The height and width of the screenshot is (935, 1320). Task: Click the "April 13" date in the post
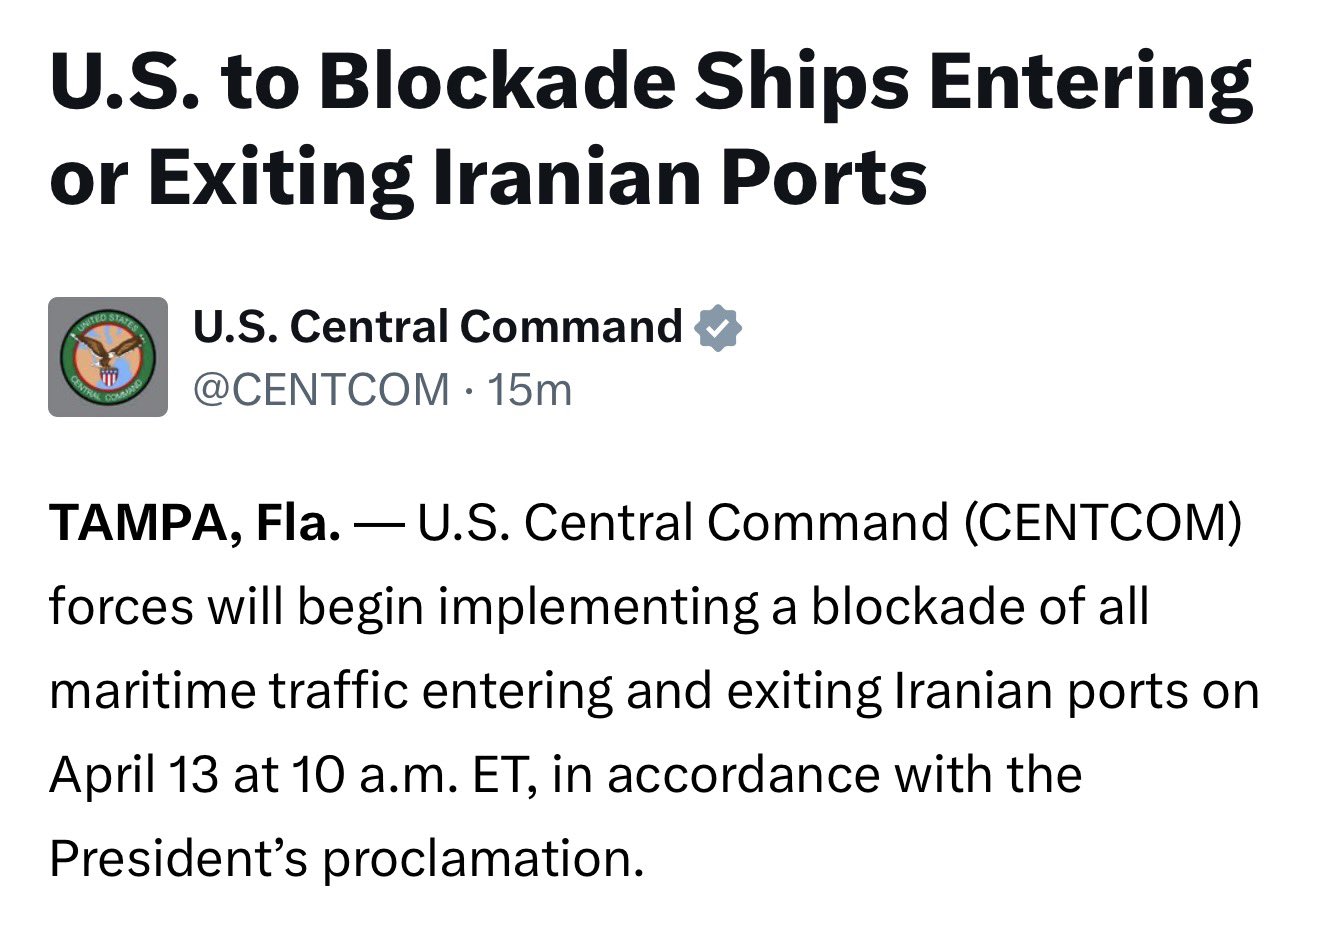[x=133, y=774]
